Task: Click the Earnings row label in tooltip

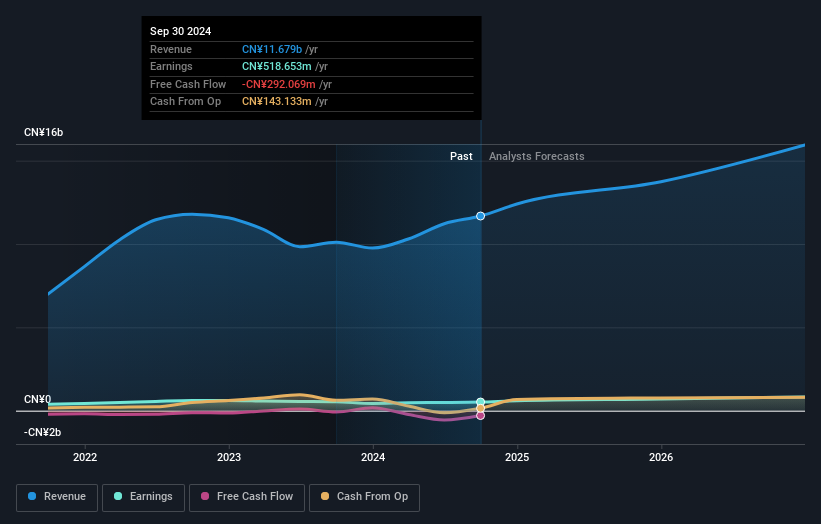Action: click(171, 66)
